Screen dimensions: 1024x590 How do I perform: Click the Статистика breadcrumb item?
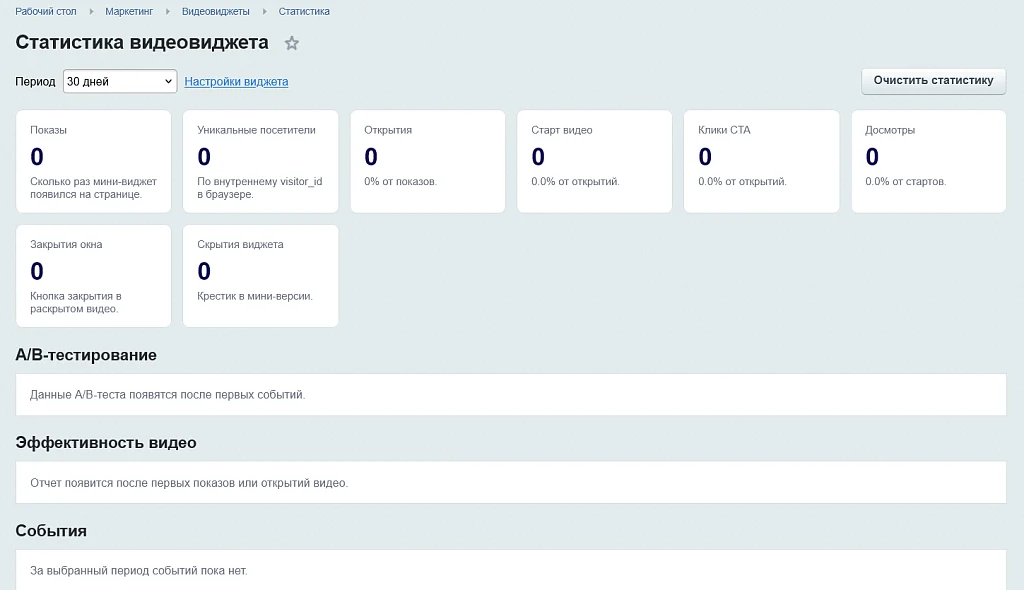[304, 11]
